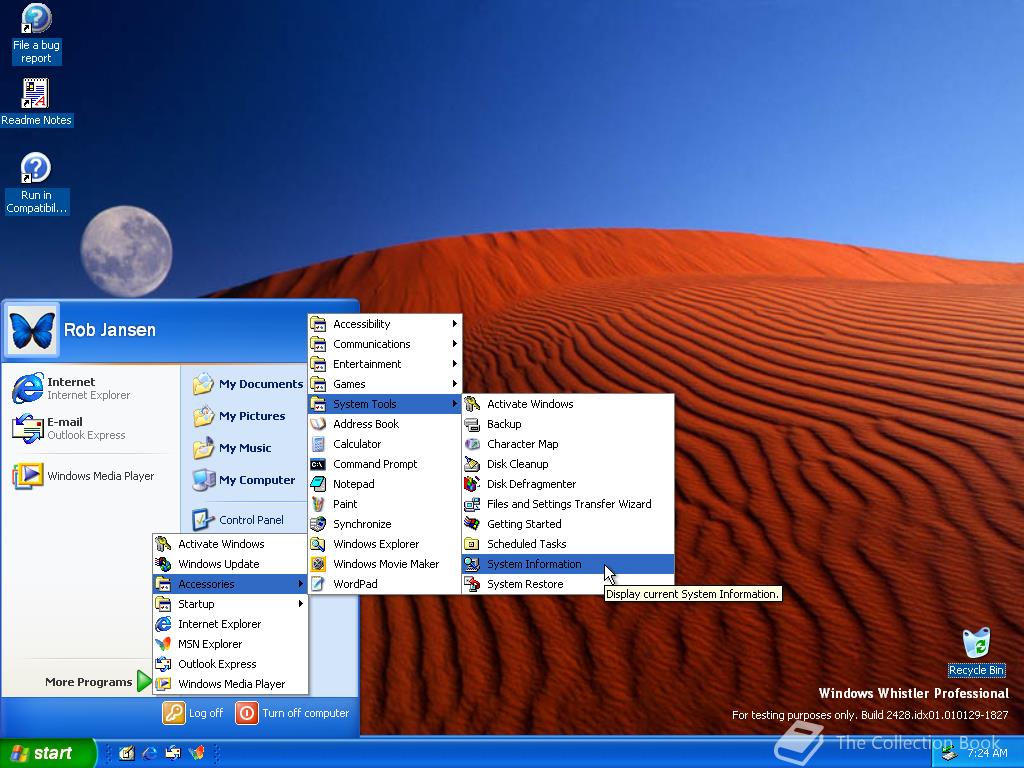Click the system tray clock 7:24 AM

(987, 753)
